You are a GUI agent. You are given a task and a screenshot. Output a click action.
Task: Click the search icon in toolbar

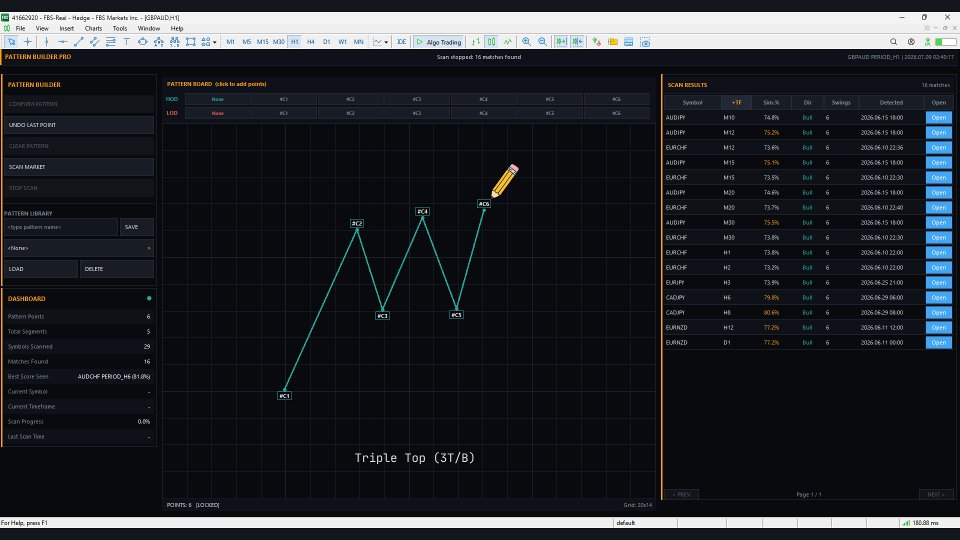tap(893, 42)
